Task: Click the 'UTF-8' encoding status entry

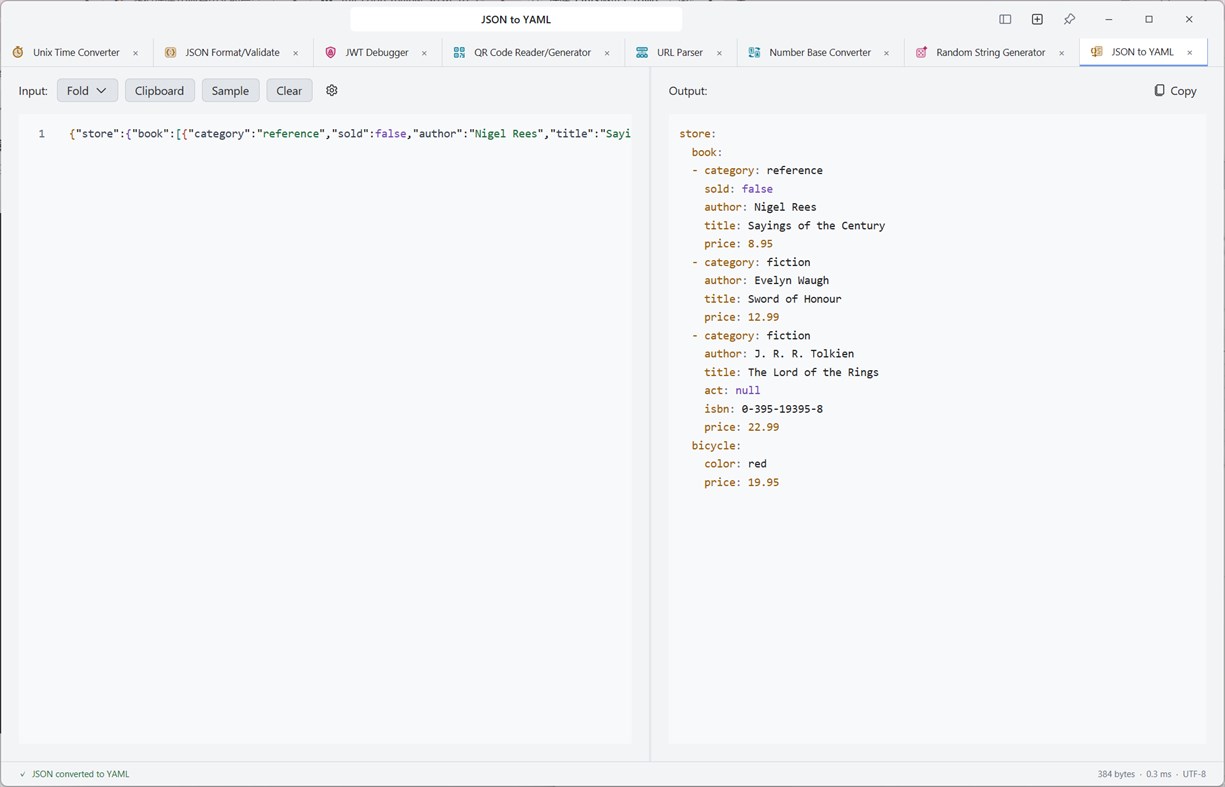Action: tap(1194, 774)
